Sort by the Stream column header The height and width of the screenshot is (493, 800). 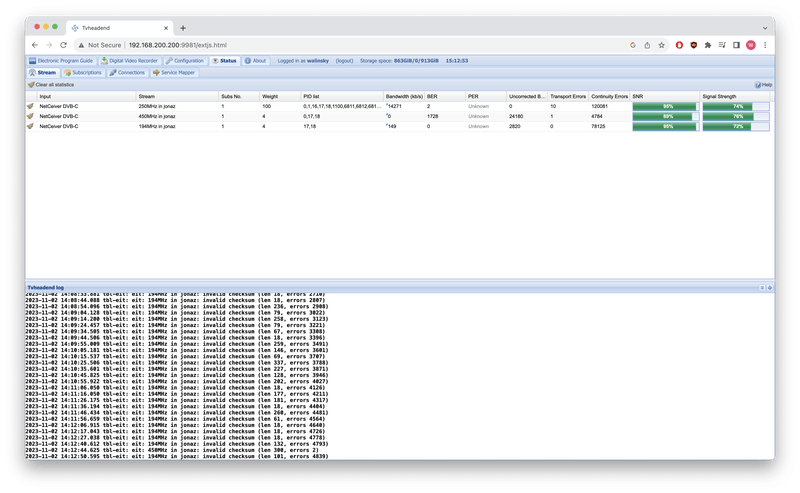[x=177, y=96]
